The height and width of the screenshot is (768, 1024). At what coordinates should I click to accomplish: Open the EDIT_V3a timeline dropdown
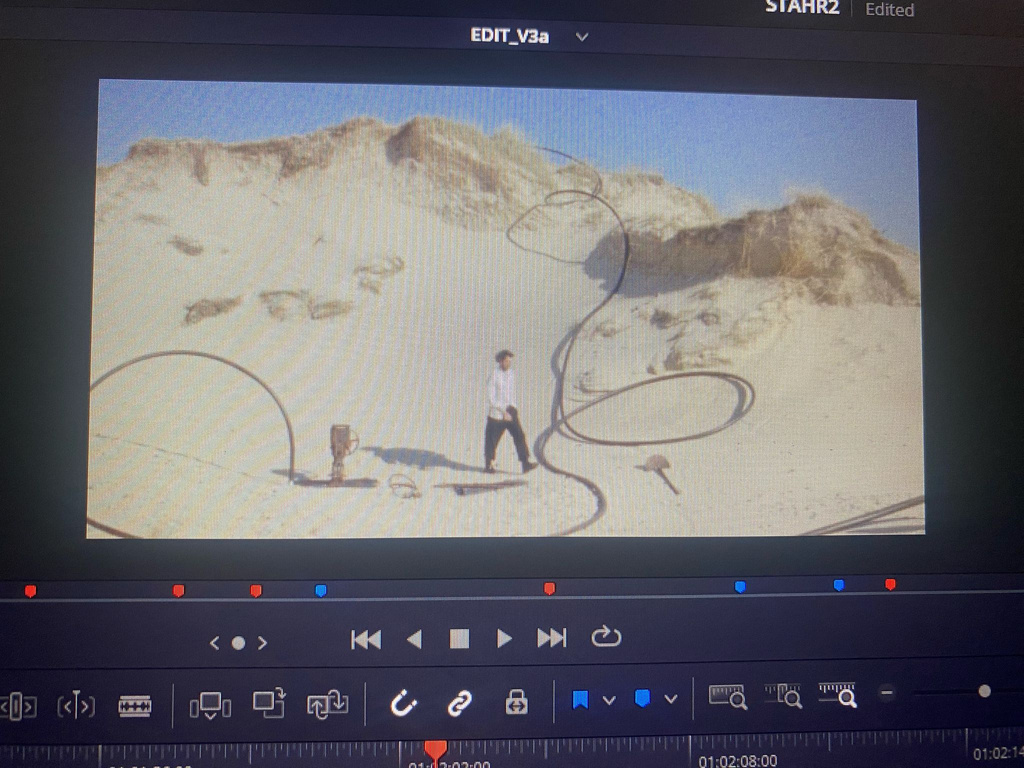point(582,37)
